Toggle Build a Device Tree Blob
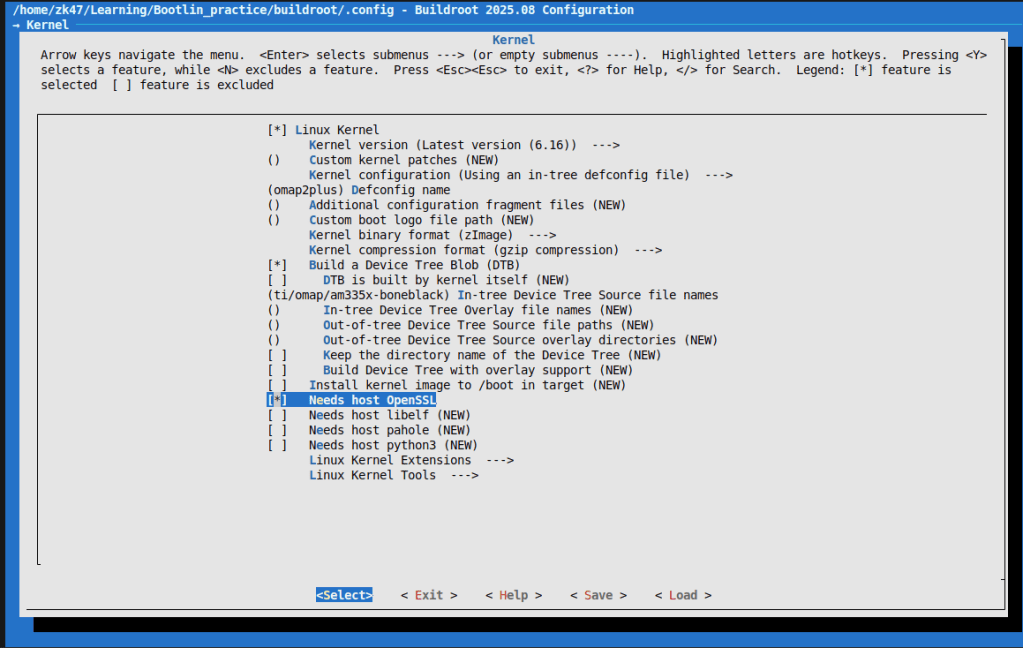Viewport: 1023px width, 648px height. (x=278, y=265)
